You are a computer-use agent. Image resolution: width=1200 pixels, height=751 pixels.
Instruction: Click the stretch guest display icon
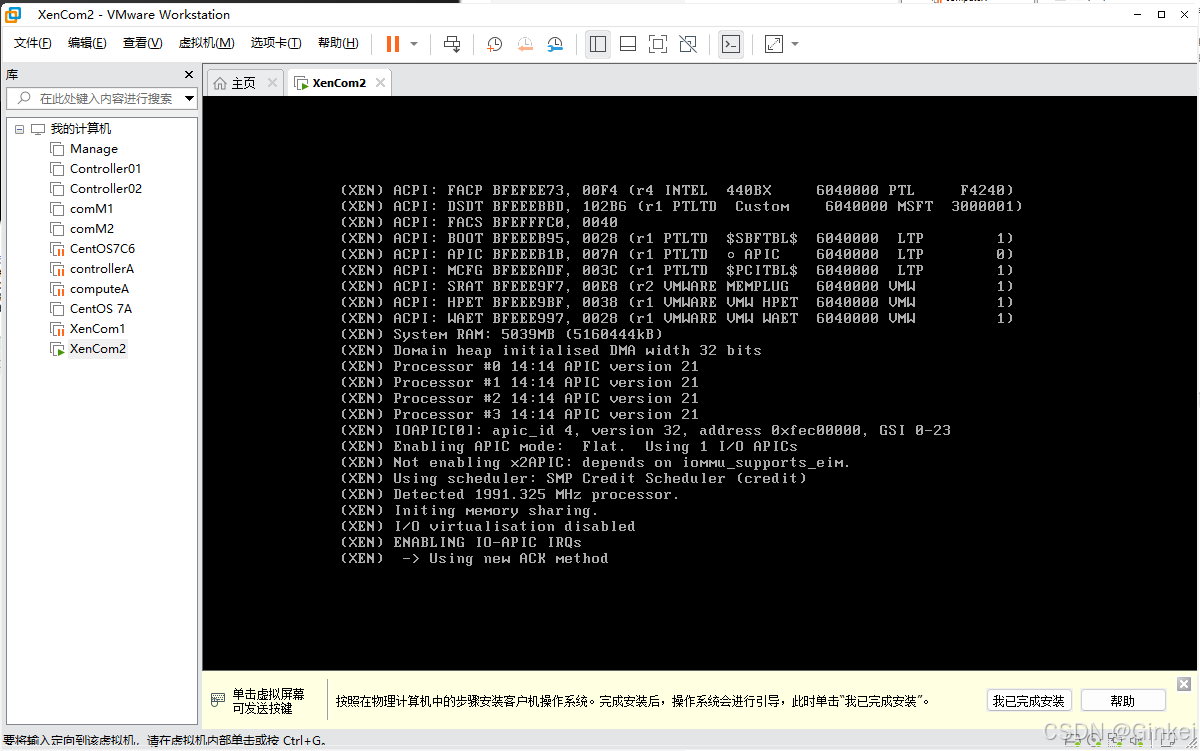(x=774, y=44)
